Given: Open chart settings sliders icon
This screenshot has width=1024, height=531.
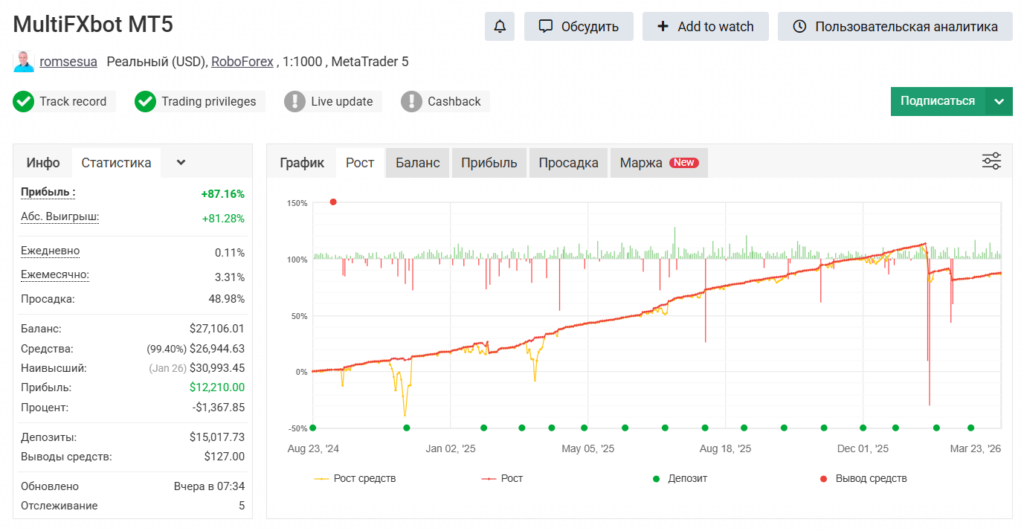Looking at the screenshot, I should click(x=991, y=161).
